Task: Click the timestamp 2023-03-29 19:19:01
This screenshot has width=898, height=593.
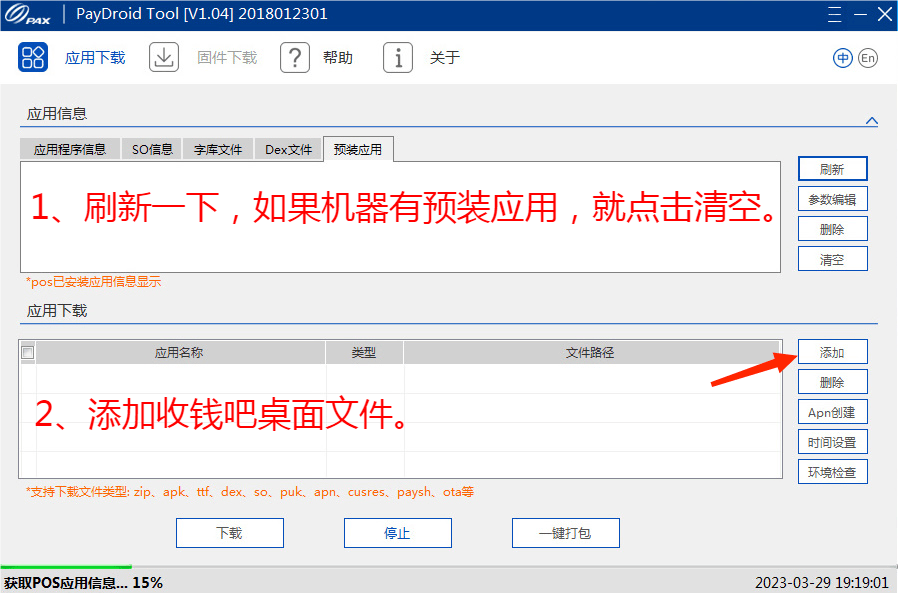Action: point(822,583)
